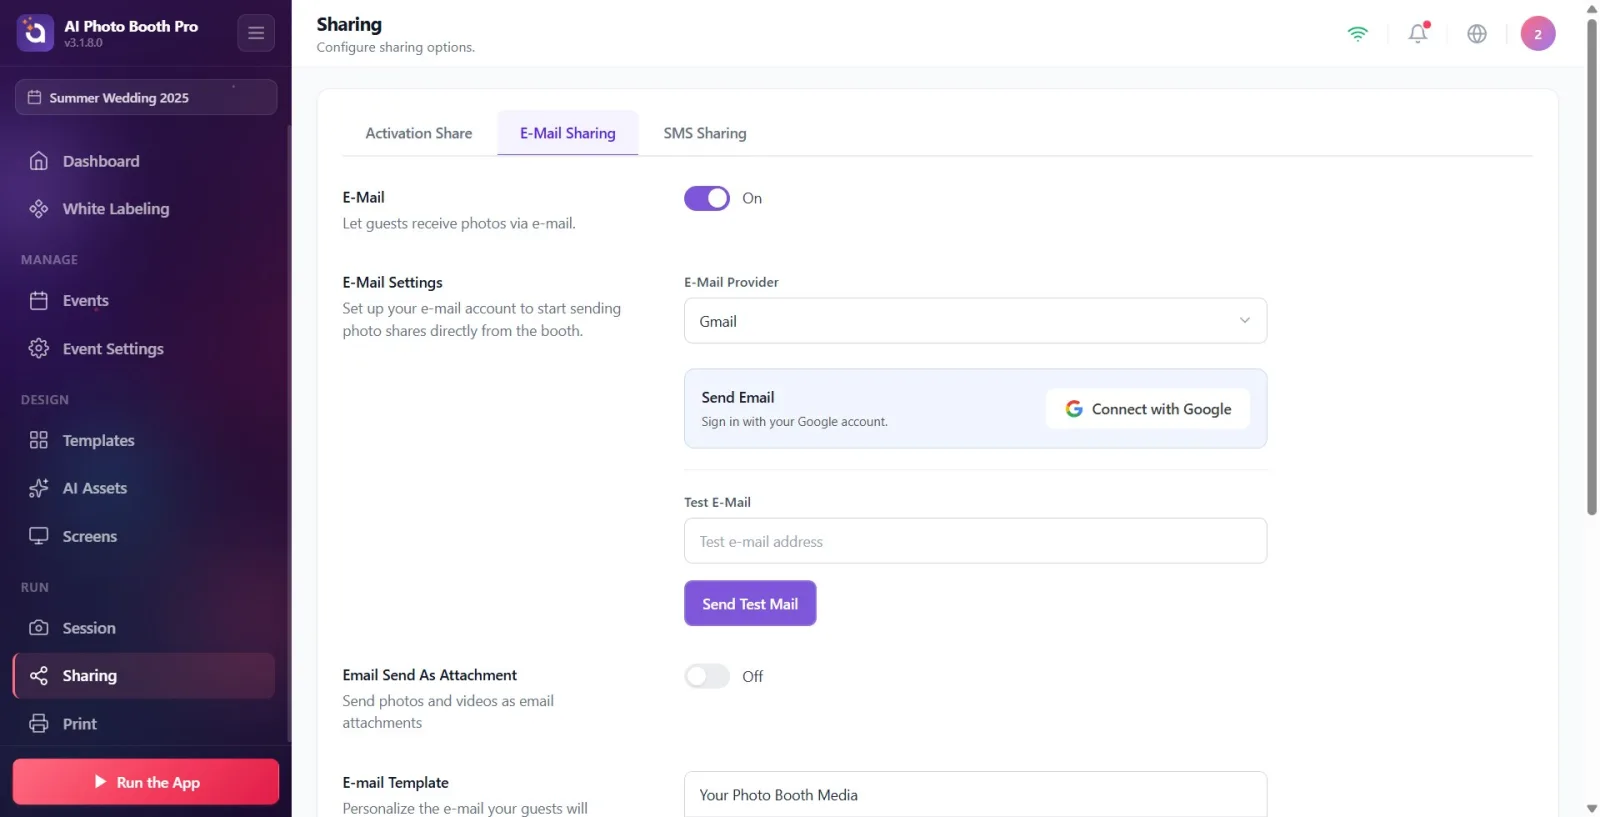Click the Dashboard home icon
Viewport: 1600px width, 817px height.
[39, 161]
